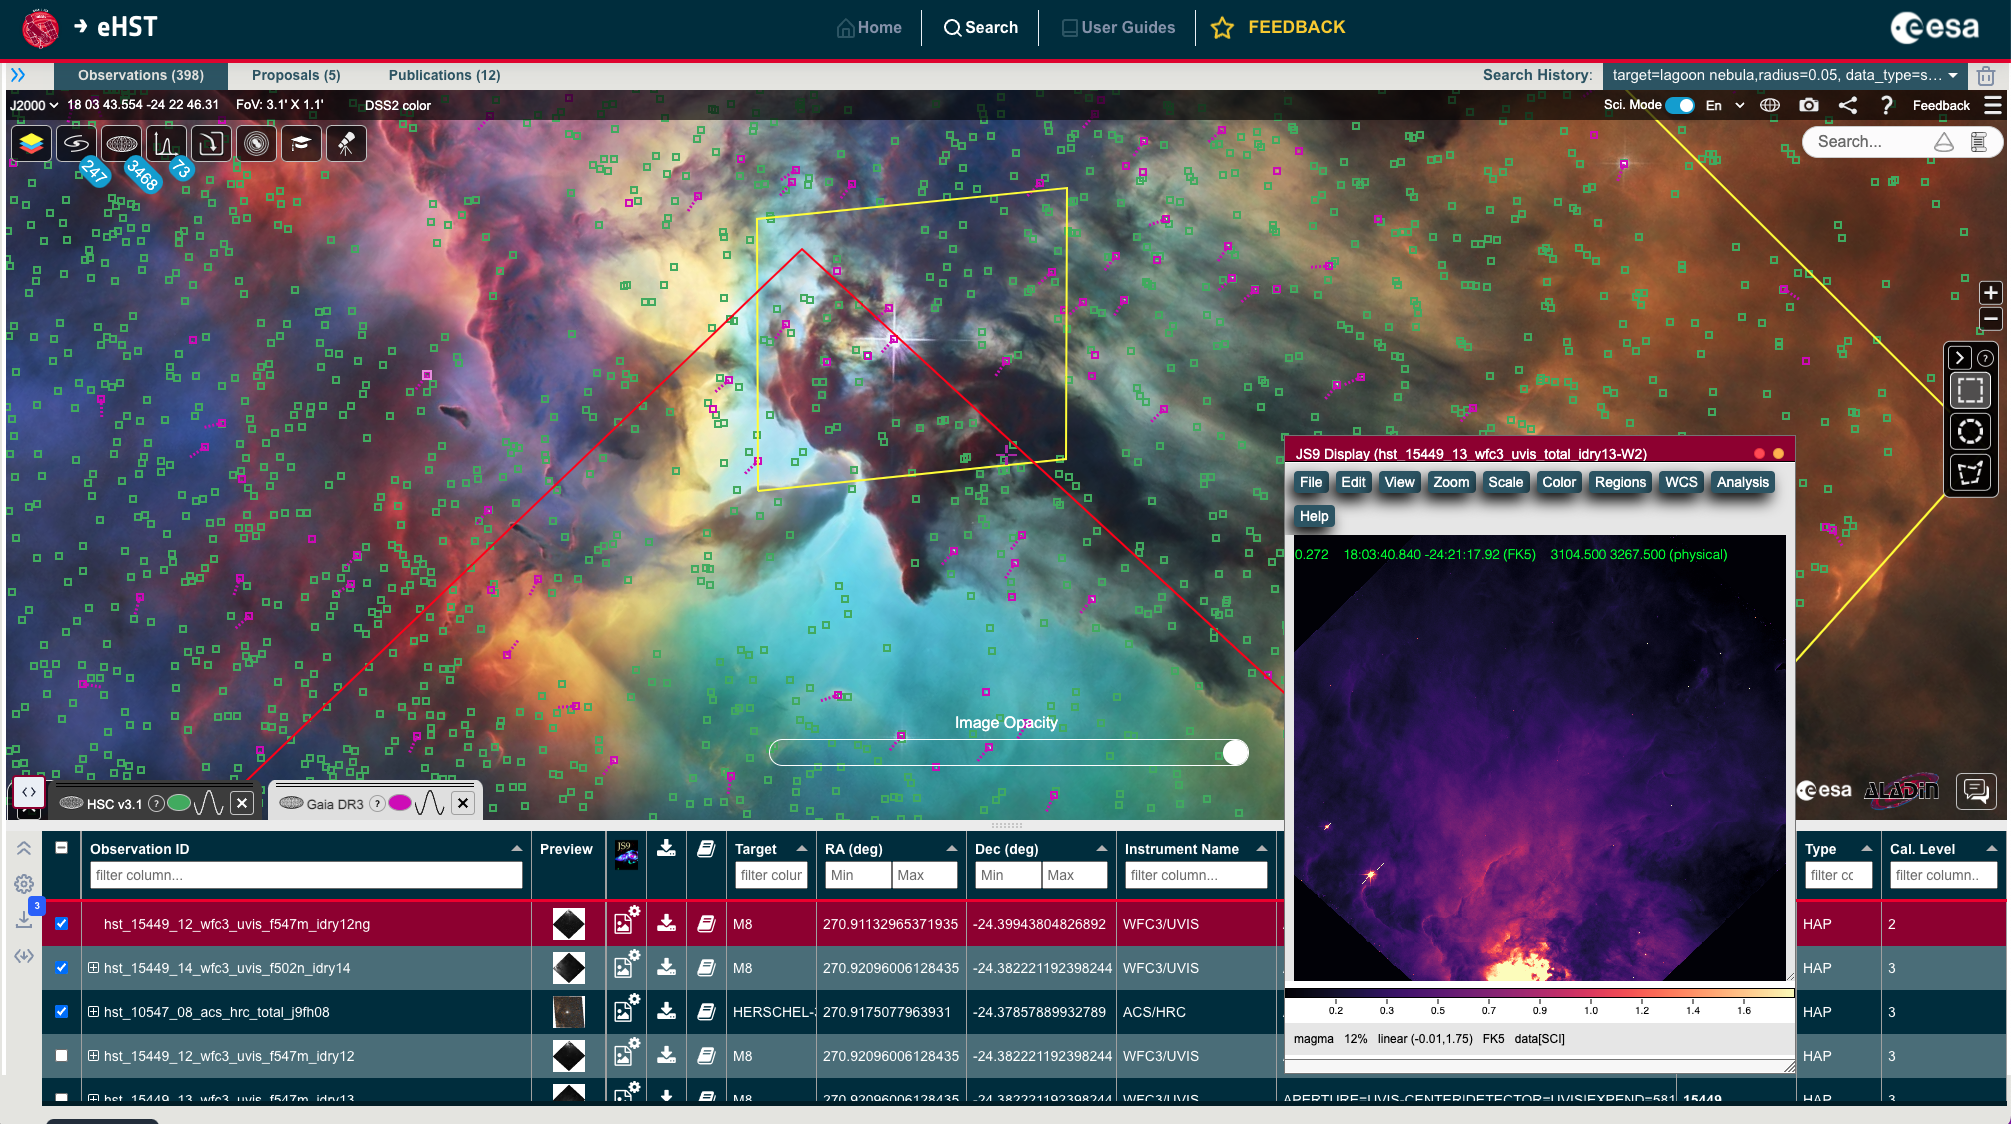Screen dimensions: 2011x1124
Task: Open the J2000 coordinate frame dropdown
Action: 34,105
